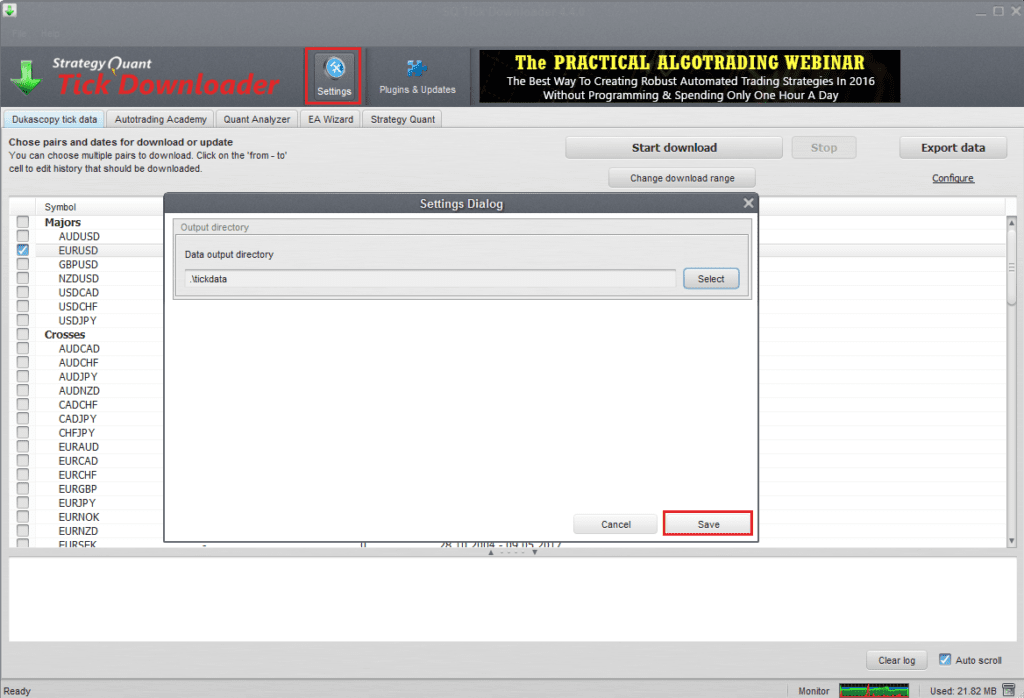Select the EURCHF row label
This screenshot has width=1024, height=698.
click(77, 475)
